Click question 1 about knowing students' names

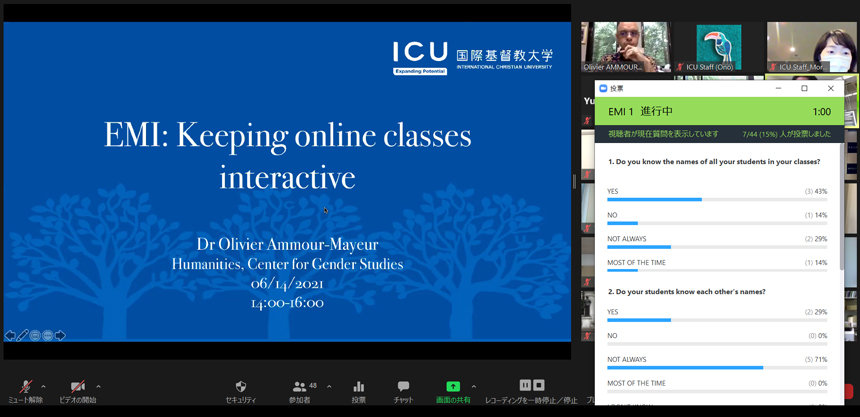[714, 162]
